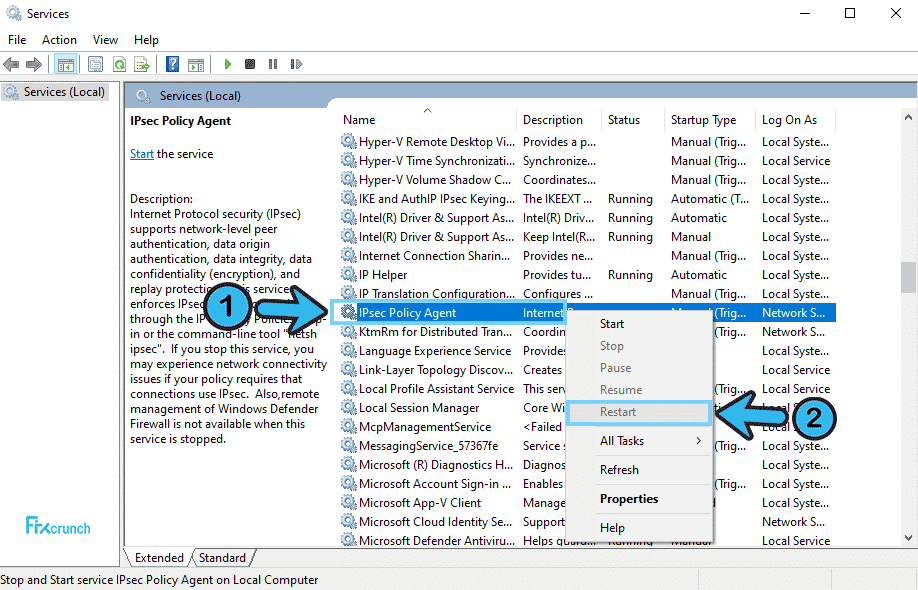Click the Export List toolbar icon
This screenshot has height=590, width=918.
pyautogui.click(x=142, y=64)
